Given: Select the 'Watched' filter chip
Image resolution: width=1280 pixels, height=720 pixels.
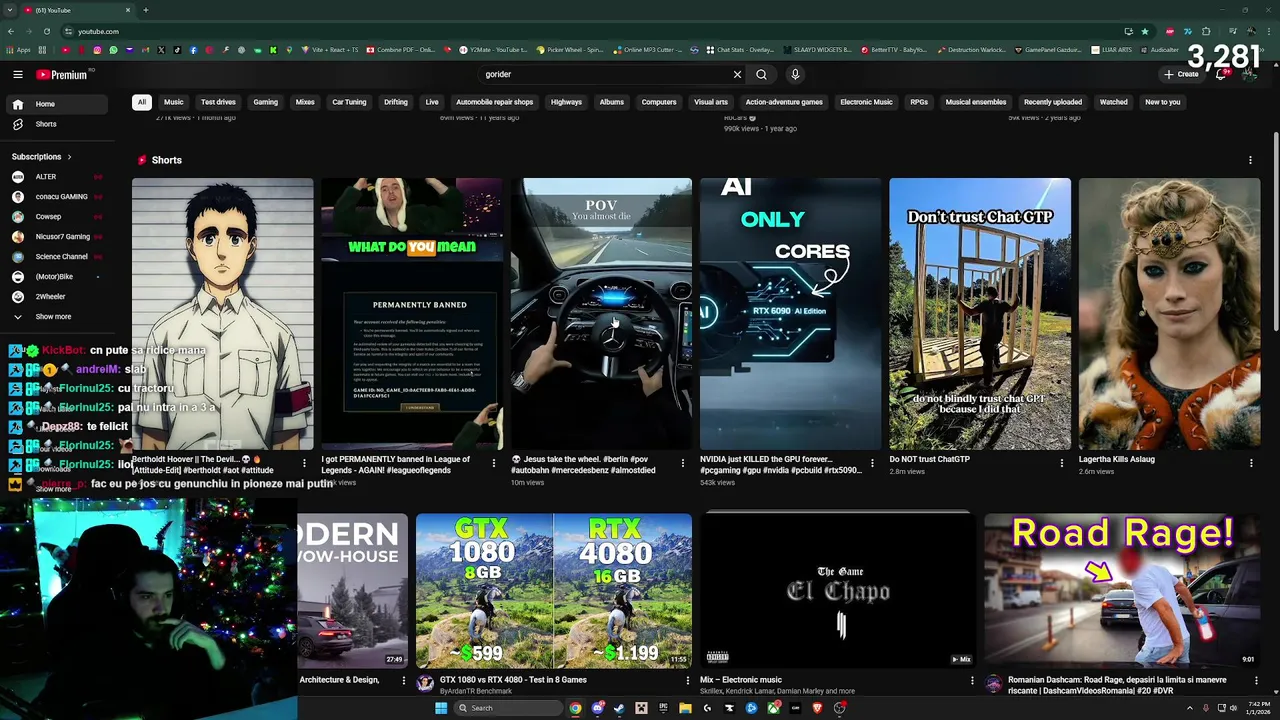Looking at the screenshot, I should click(x=1114, y=102).
